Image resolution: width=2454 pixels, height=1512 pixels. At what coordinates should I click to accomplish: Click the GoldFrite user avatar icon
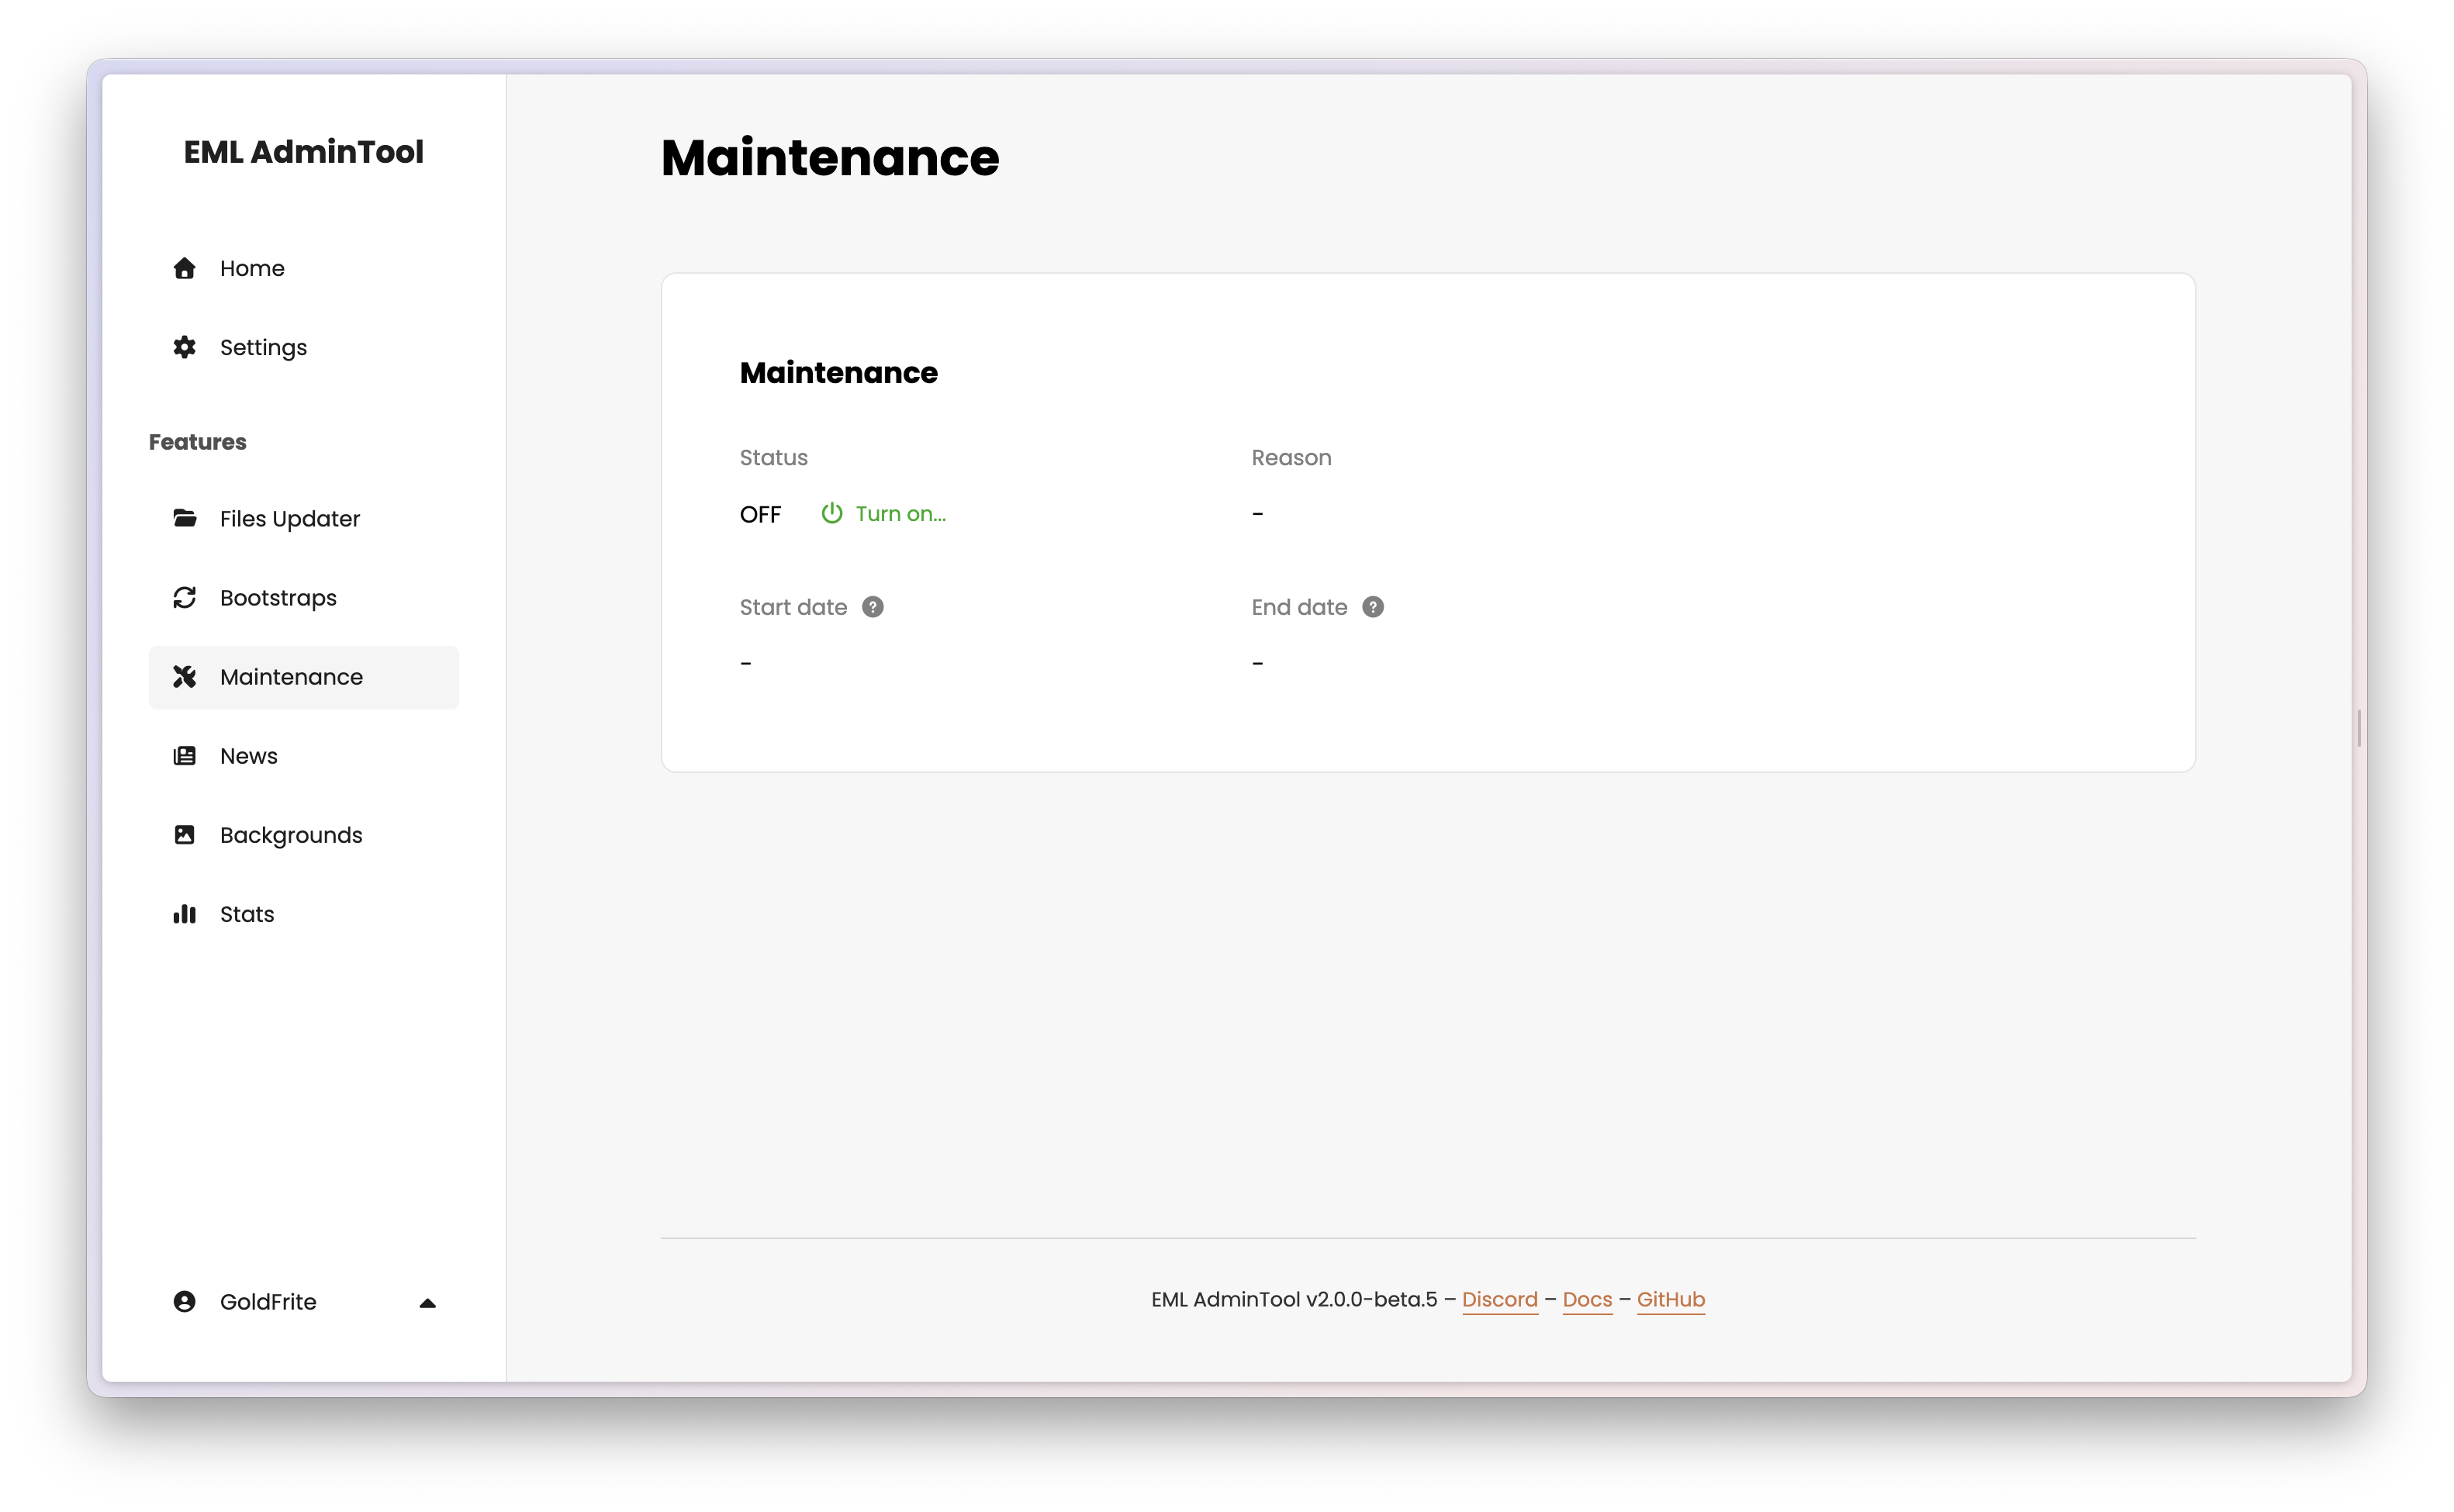pyautogui.click(x=185, y=1302)
